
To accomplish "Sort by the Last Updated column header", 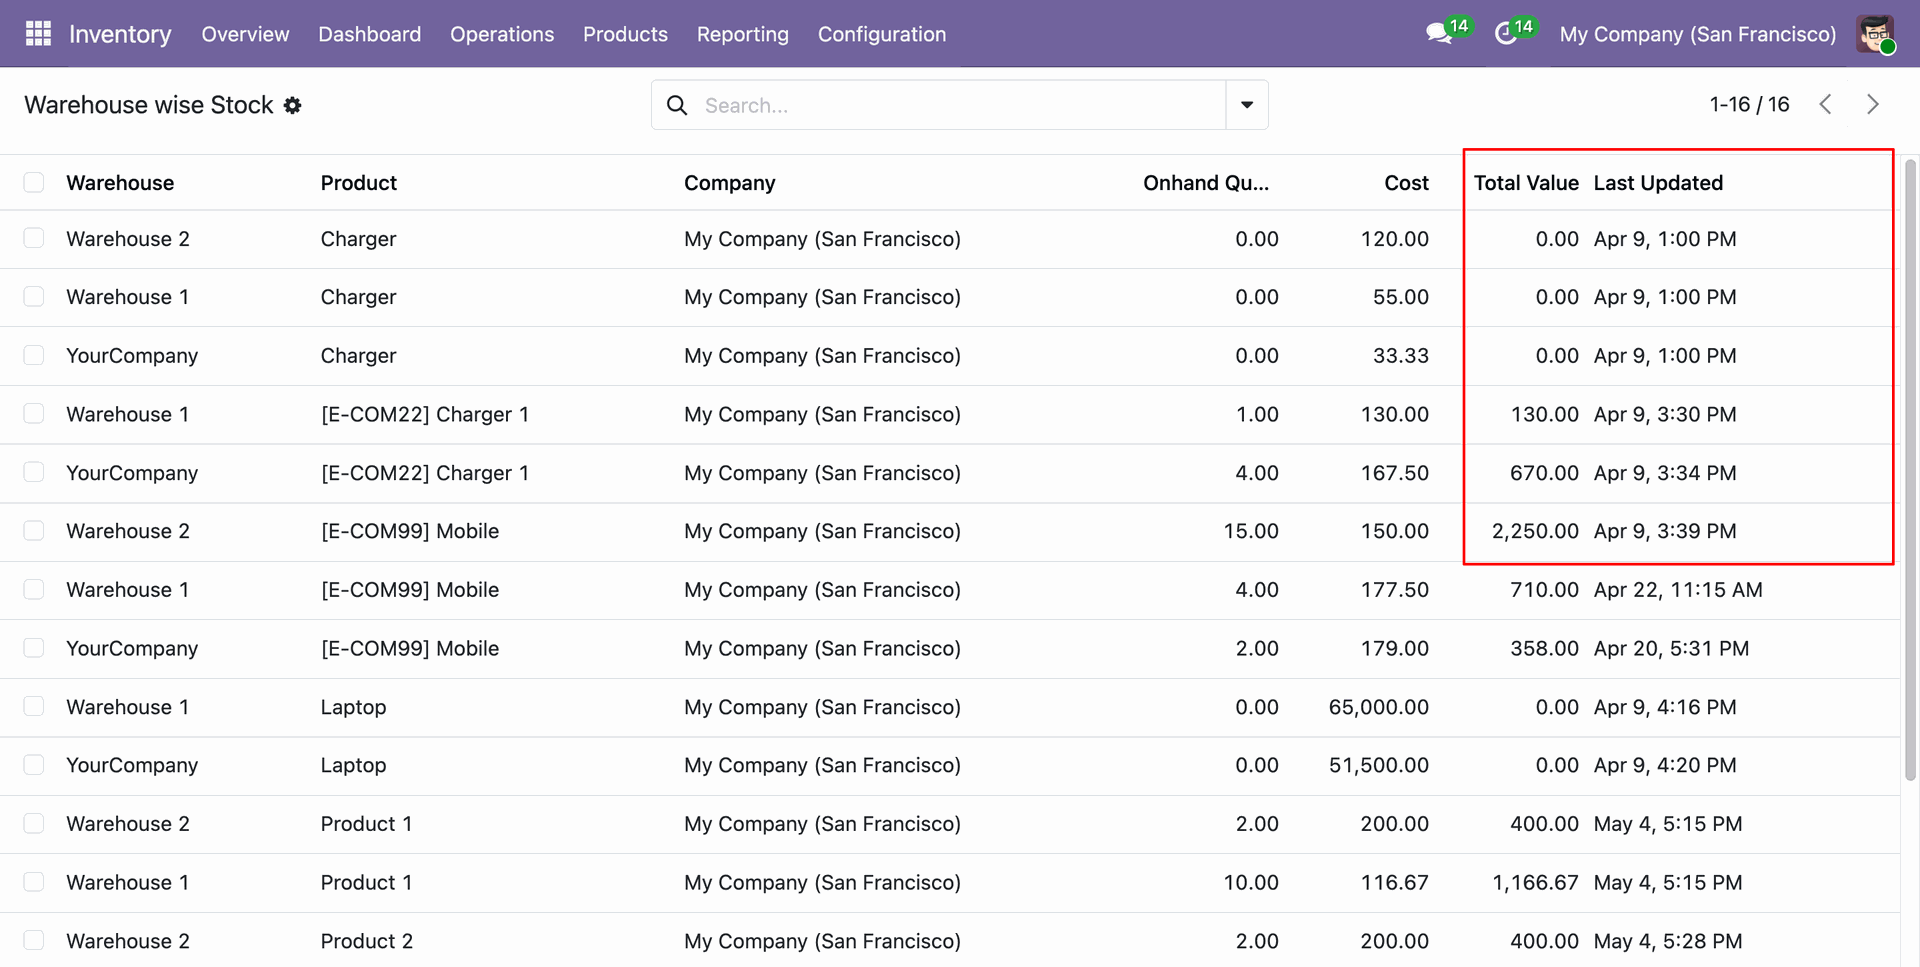I will [1658, 183].
